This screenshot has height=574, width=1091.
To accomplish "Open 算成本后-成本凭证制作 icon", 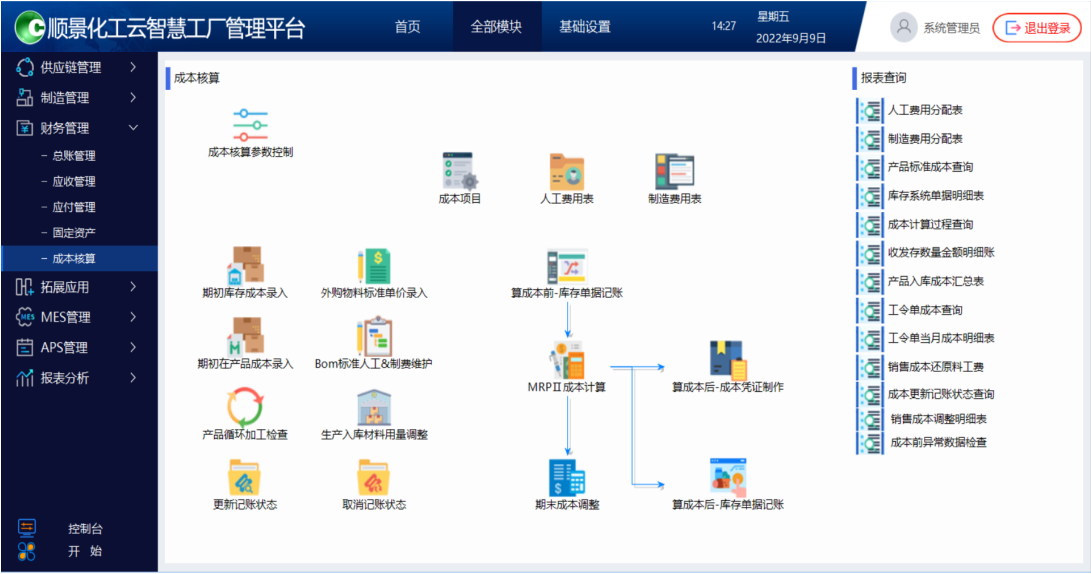I will point(727,360).
